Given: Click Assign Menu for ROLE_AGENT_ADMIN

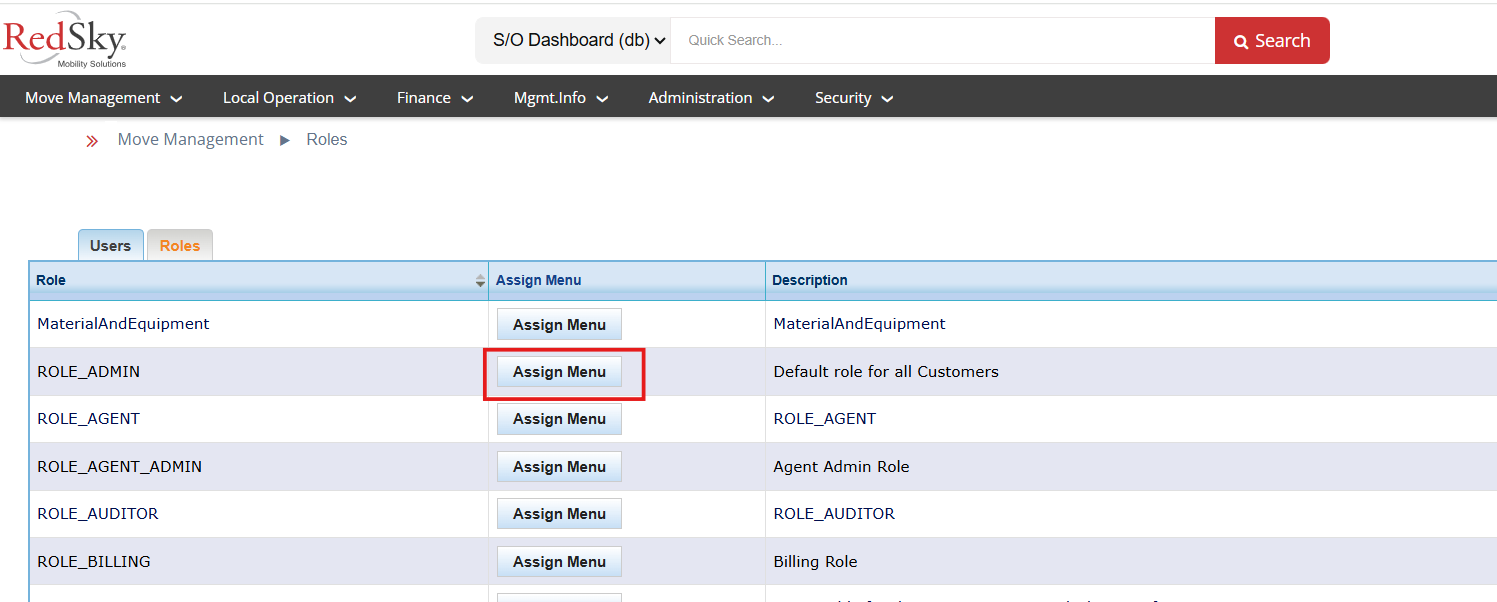Looking at the screenshot, I should (560, 467).
